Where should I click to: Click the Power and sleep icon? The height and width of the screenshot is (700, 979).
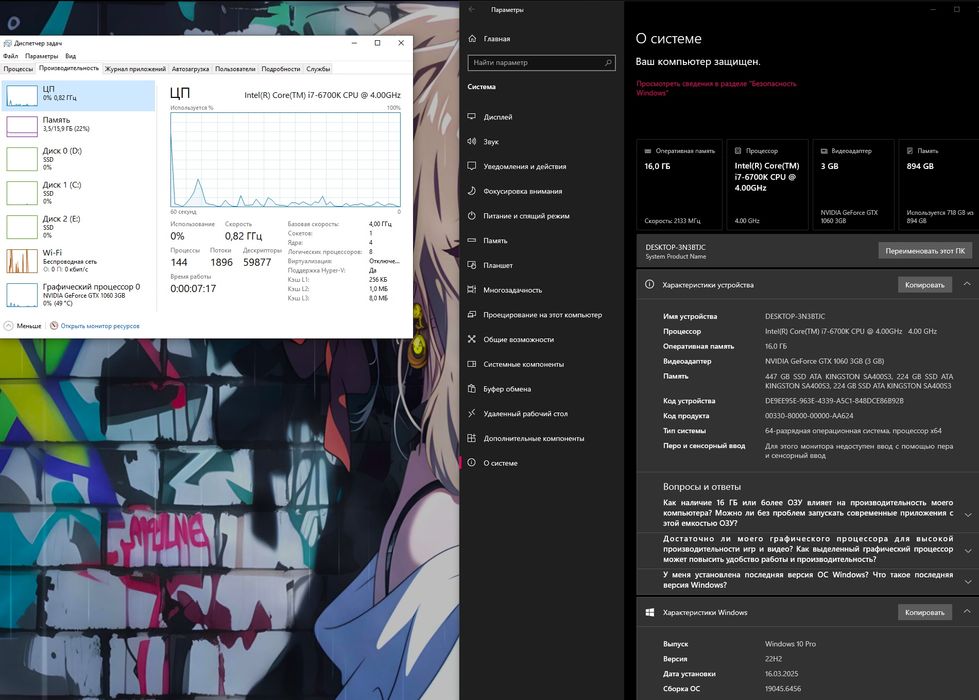point(471,215)
